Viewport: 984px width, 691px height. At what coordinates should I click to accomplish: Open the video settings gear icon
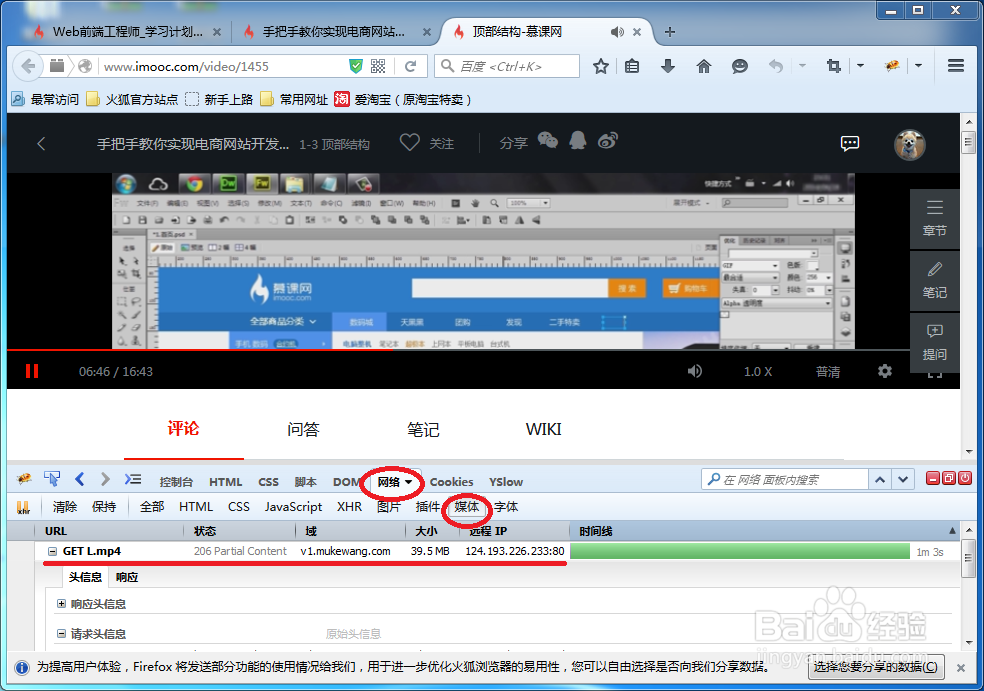tap(885, 371)
